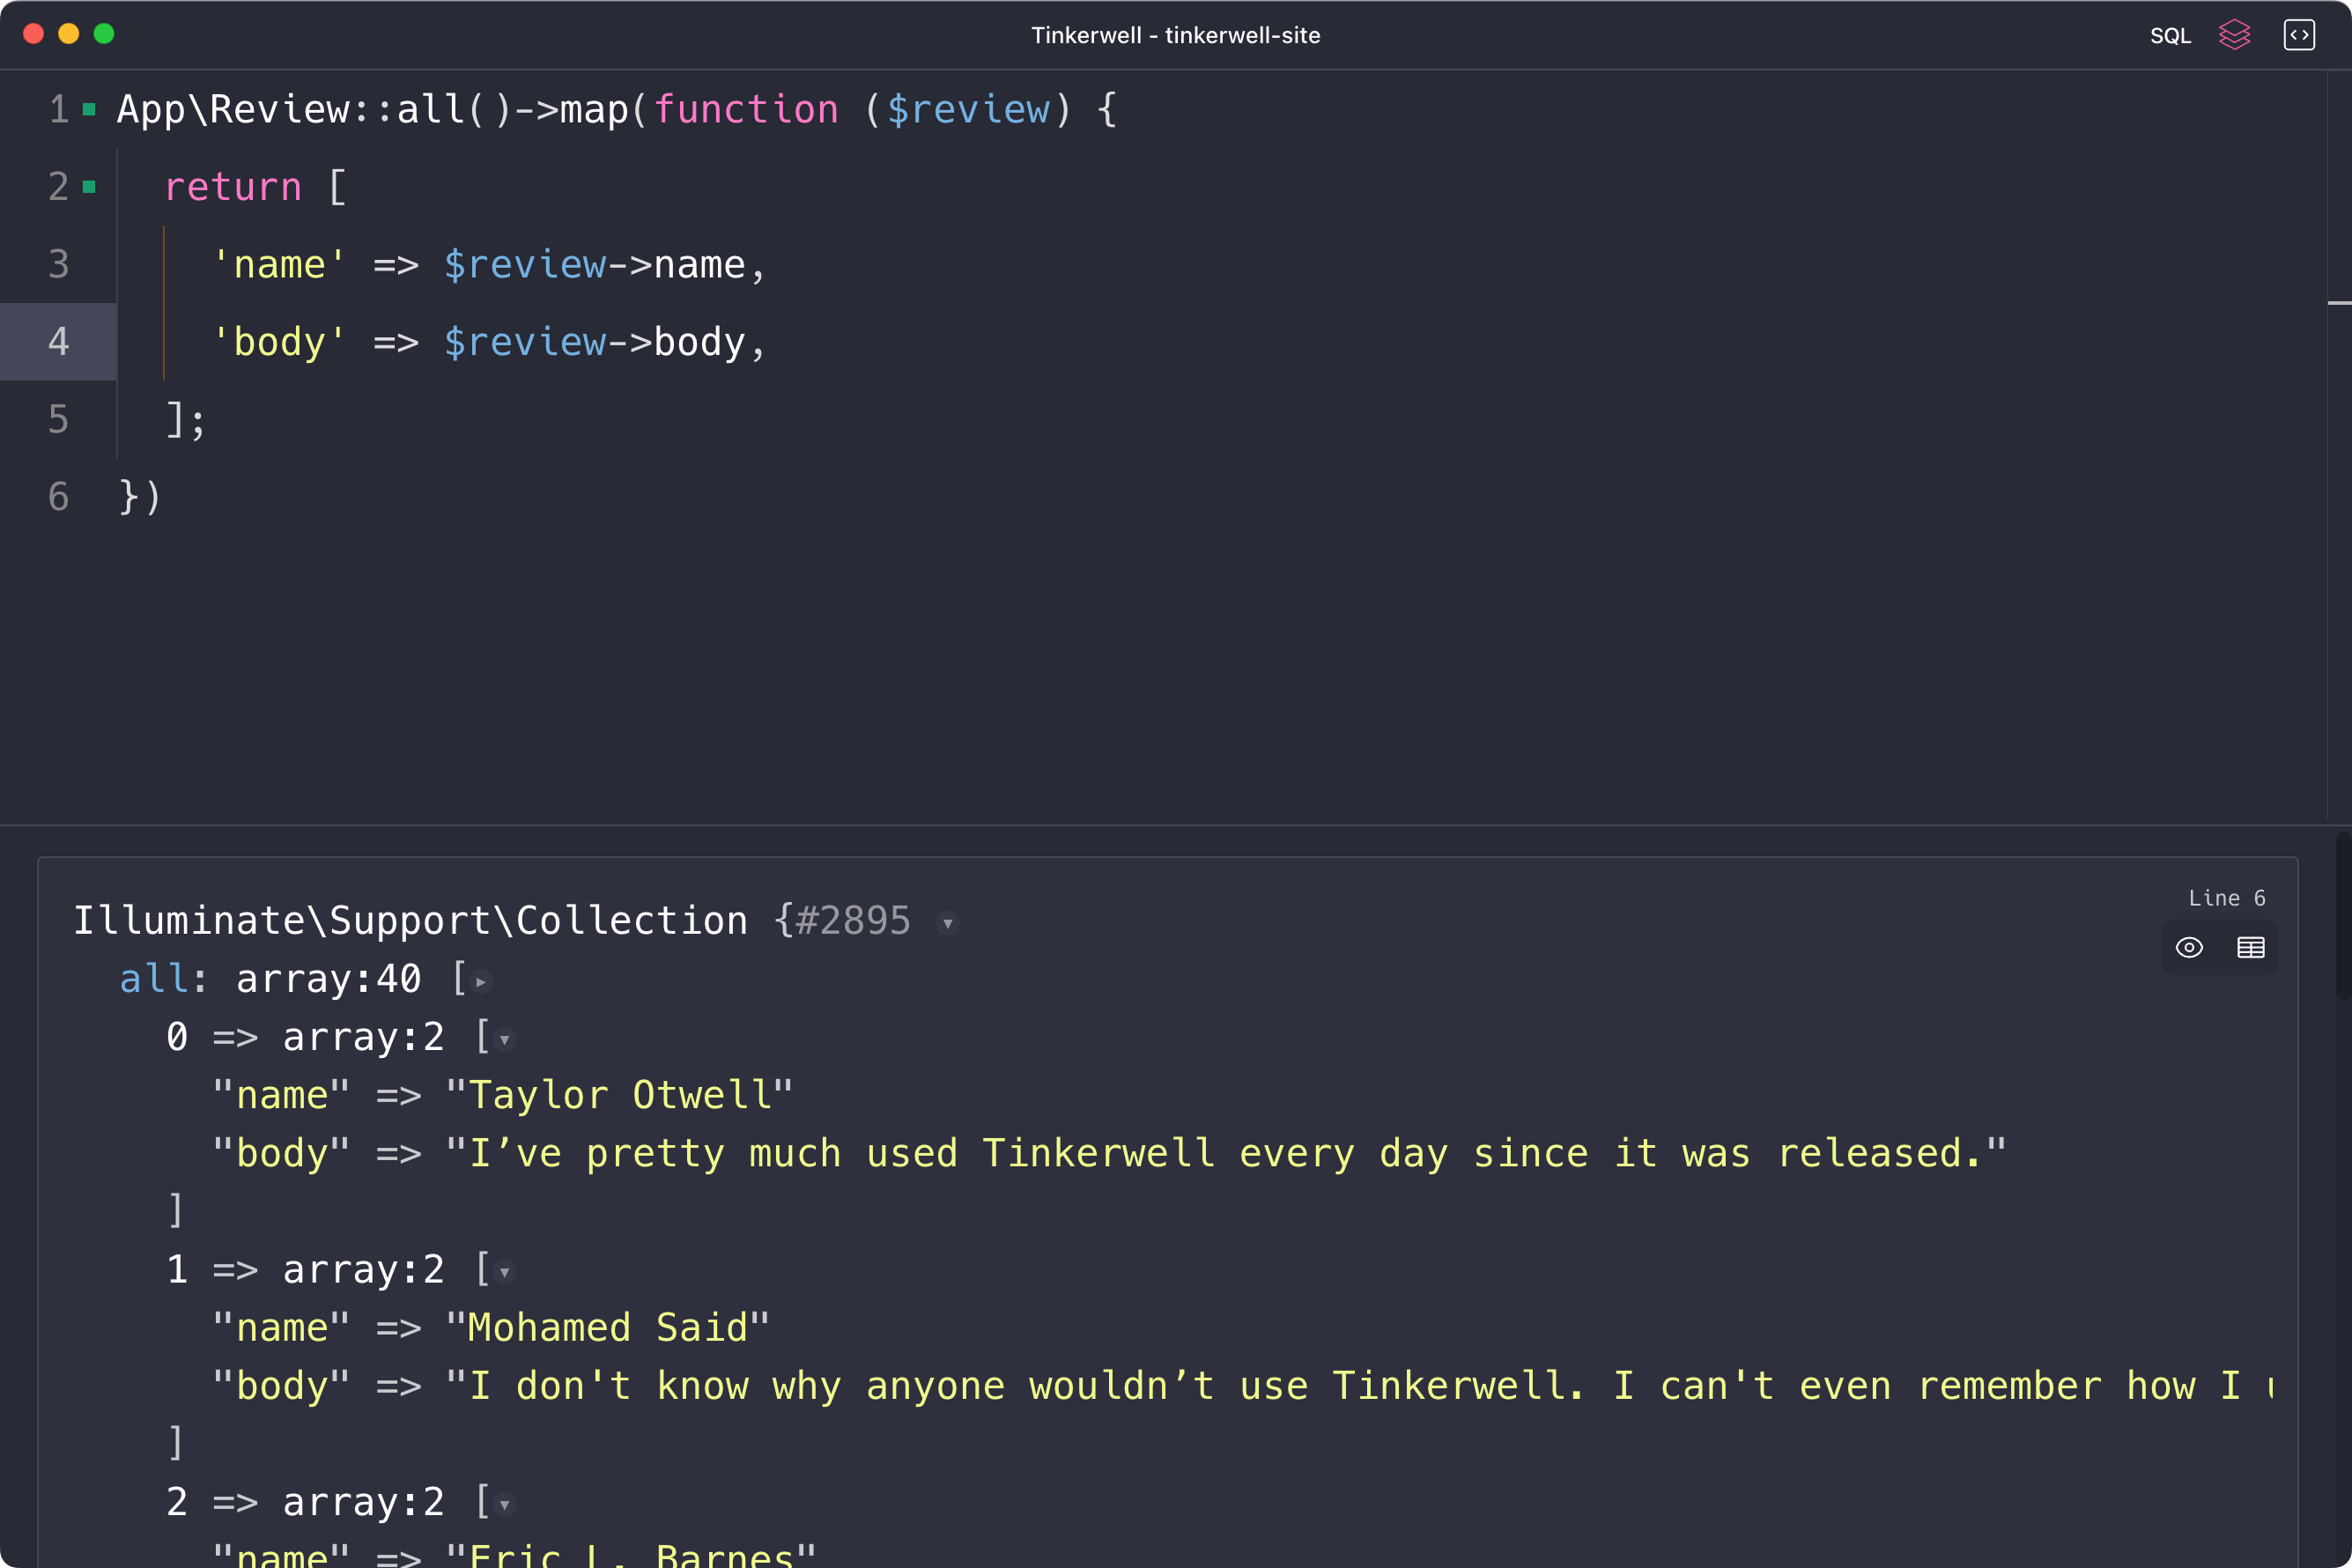Image resolution: width=2352 pixels, height=1568 pixels.
Task: Select line number 5 in gutter
Action: (58, 419)
